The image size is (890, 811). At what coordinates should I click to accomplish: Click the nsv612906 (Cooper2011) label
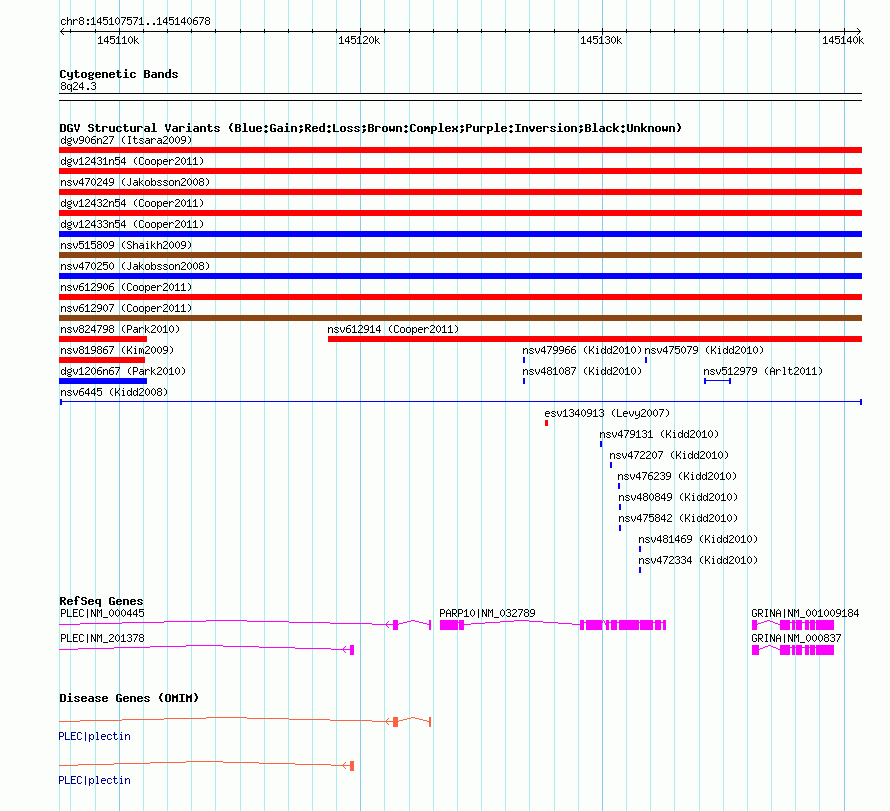[126, 287]
